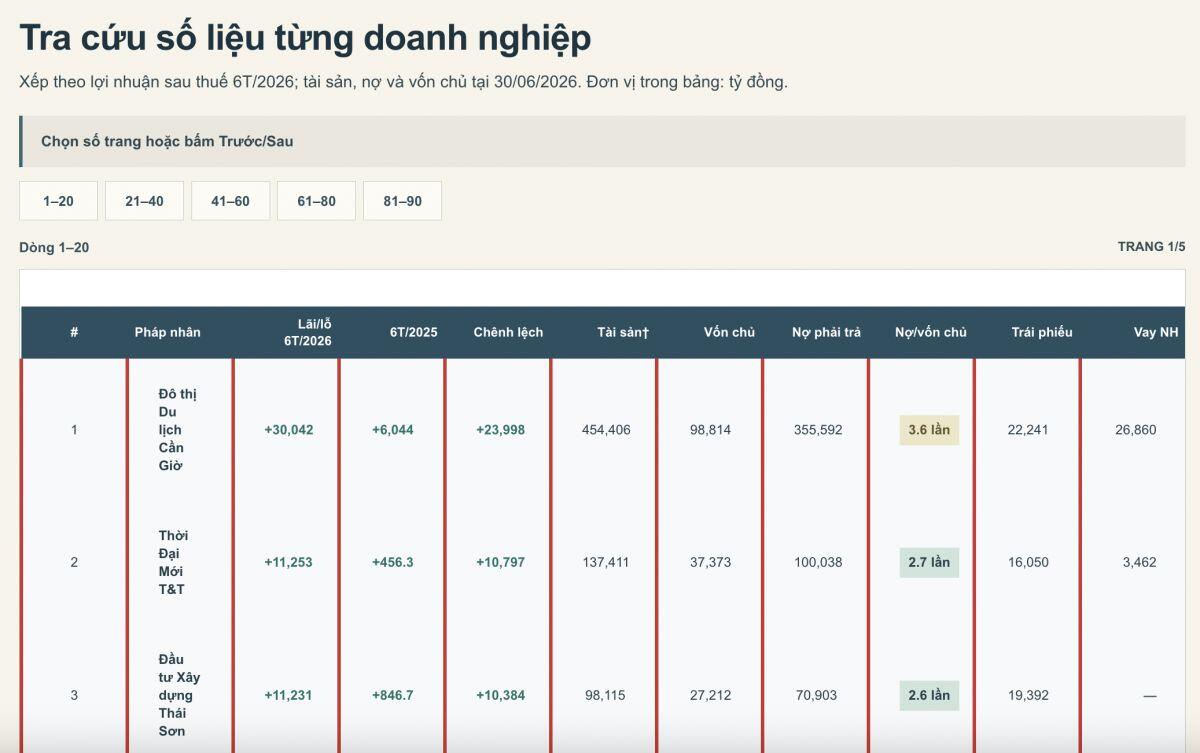Click the TRANG 1/5 page indicator

coord(1151,247)
